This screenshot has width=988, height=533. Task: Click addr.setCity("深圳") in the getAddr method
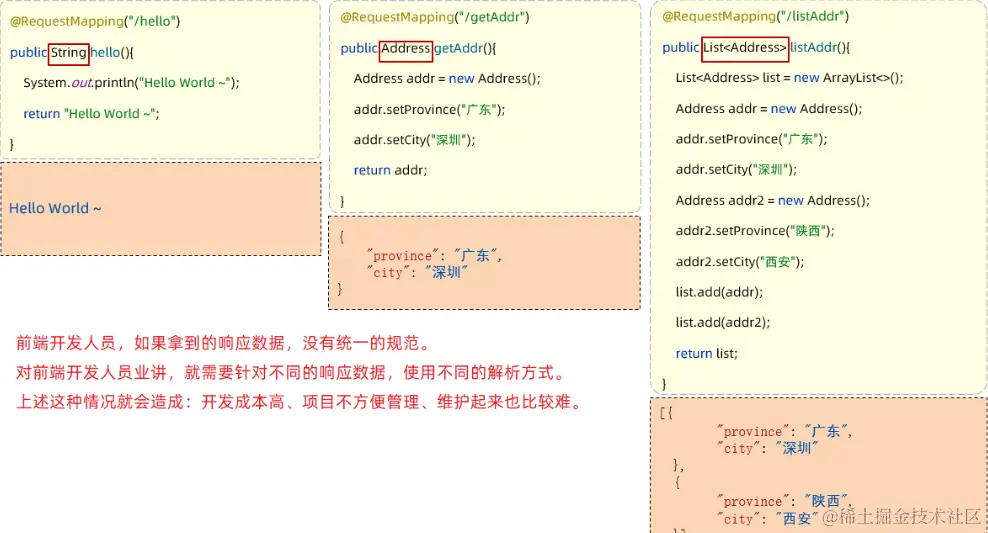(x=414, y=140)
